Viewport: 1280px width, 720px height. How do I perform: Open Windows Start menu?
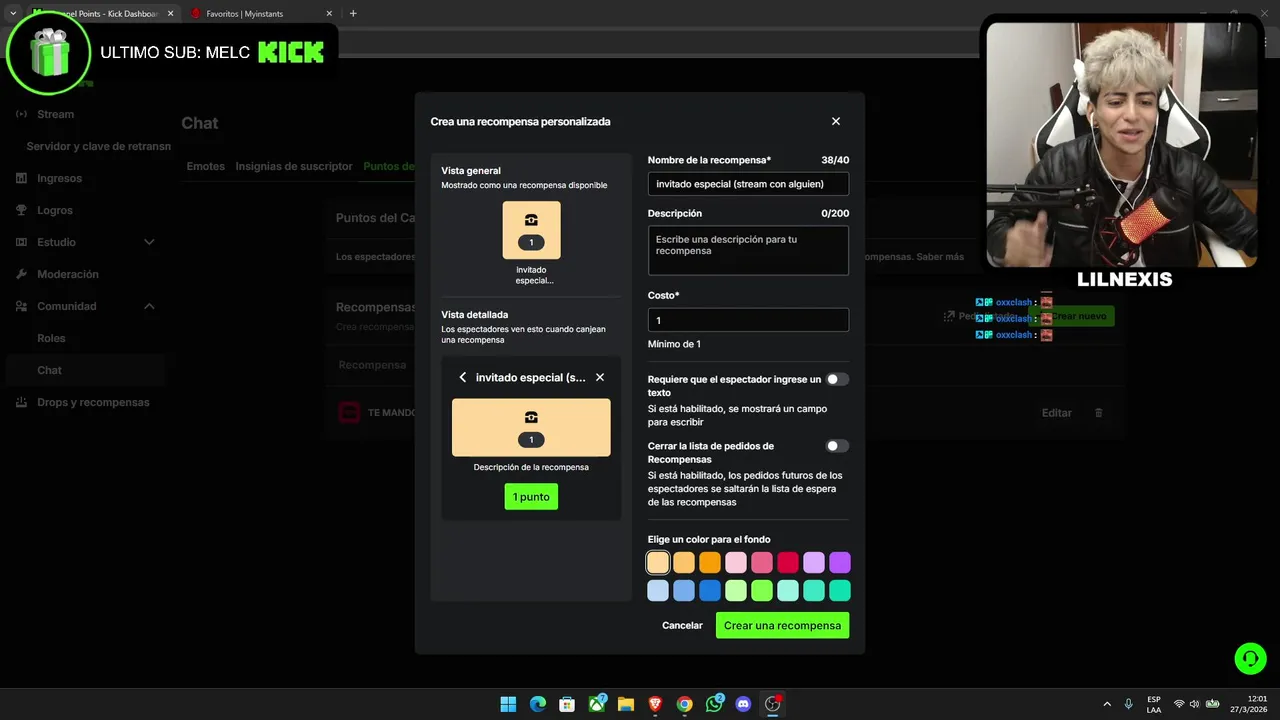click(x=508, y=704)
